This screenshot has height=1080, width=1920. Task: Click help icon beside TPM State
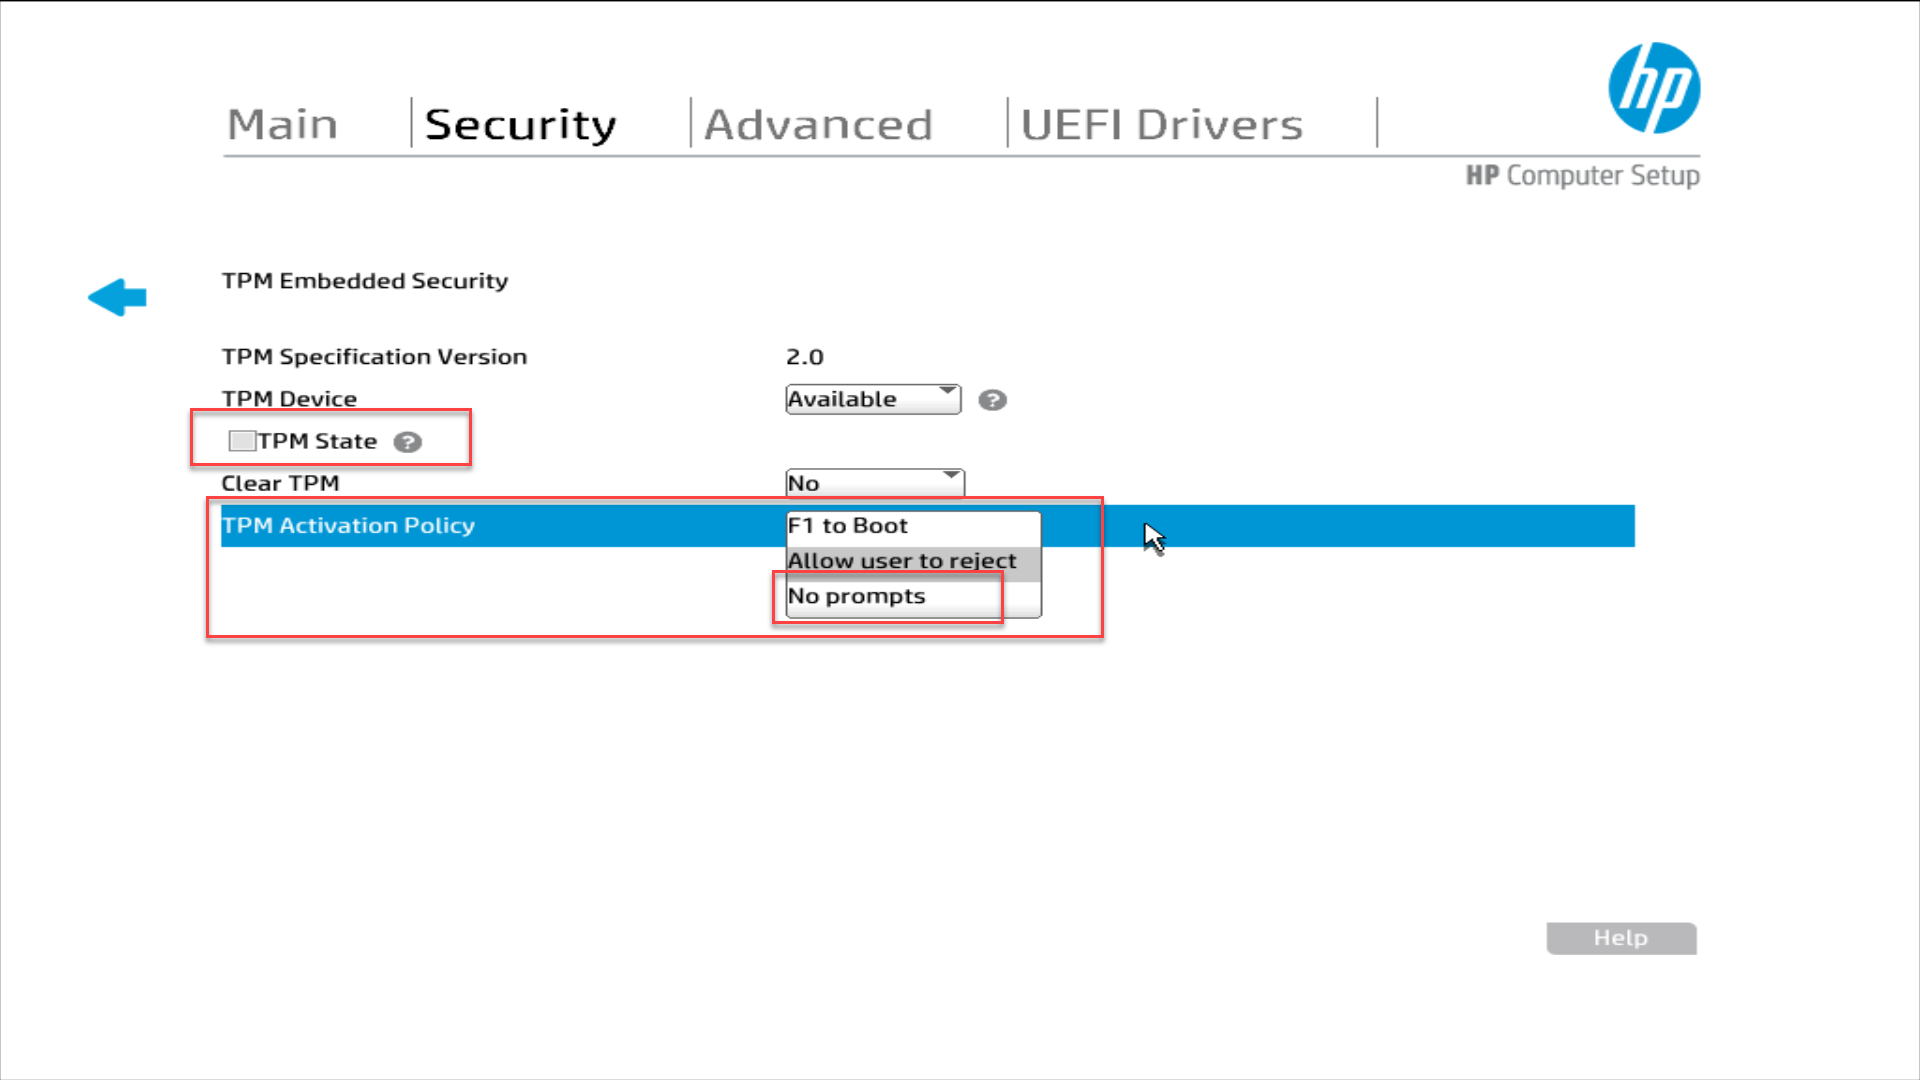point(407,442)
